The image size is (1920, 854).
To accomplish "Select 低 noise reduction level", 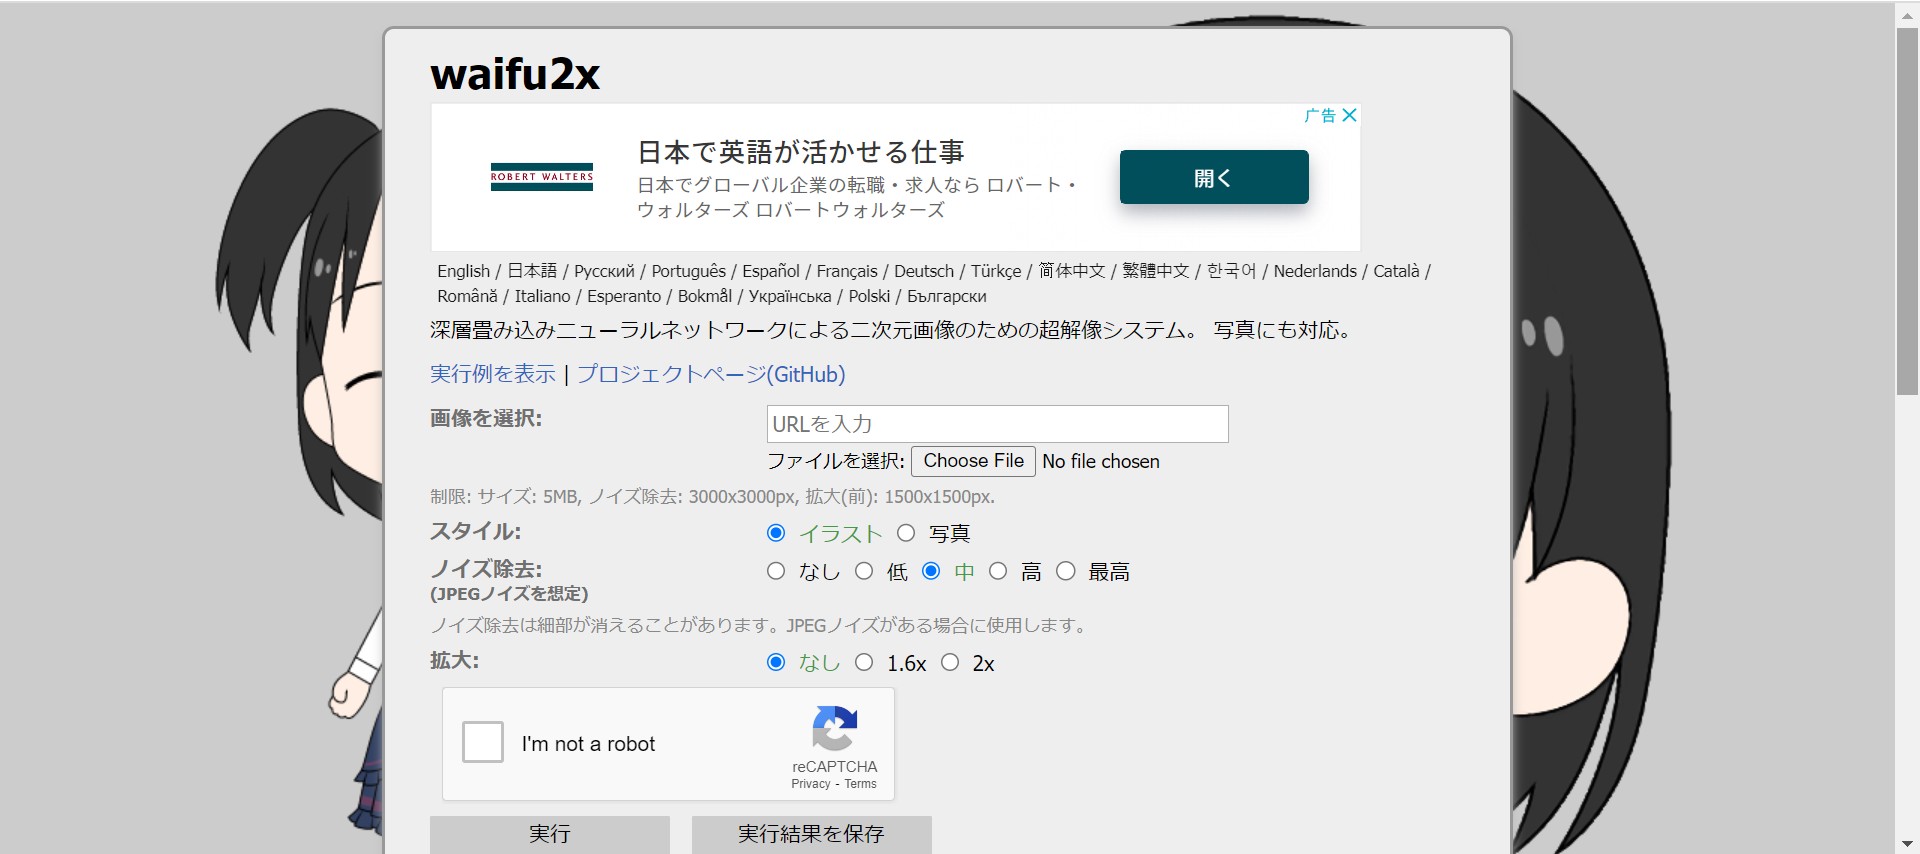I will pos(864,571).
